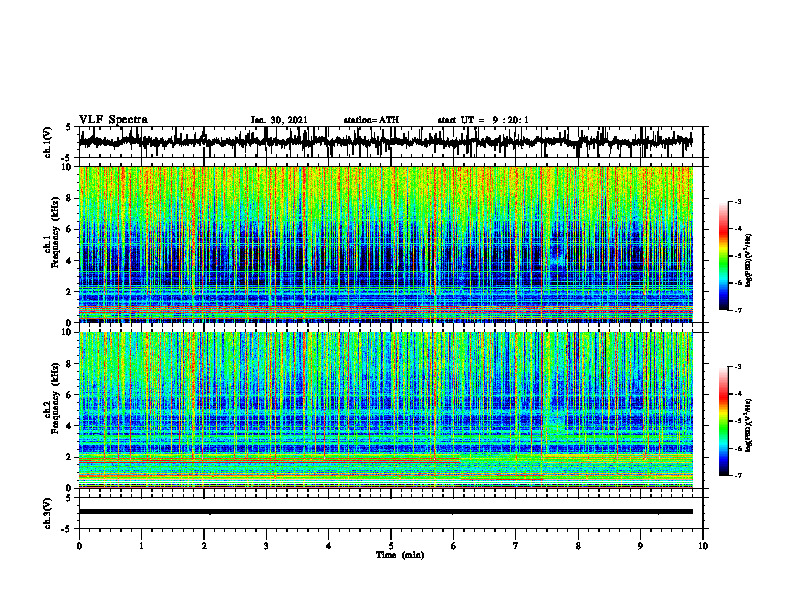Click the 'VLF Spectra' plot title
The height and width of the screenshot is (612, 792).
(x=113, y=120)
